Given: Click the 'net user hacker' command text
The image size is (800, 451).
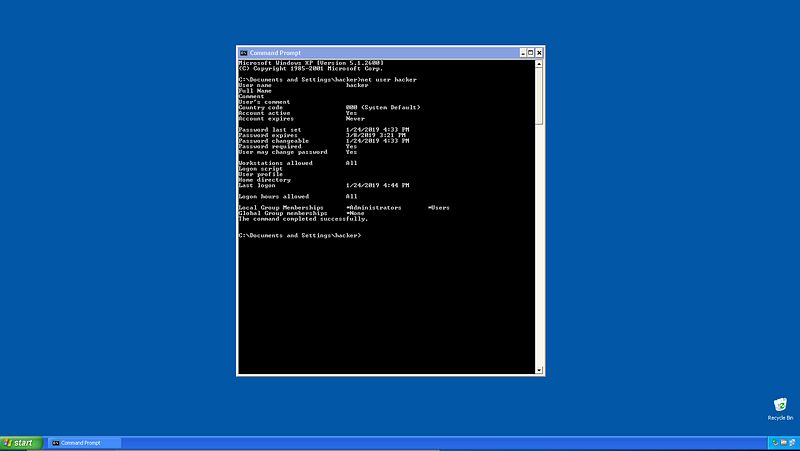Looking at the screenshot, I should pyautogui.click(x=388, y=80).
